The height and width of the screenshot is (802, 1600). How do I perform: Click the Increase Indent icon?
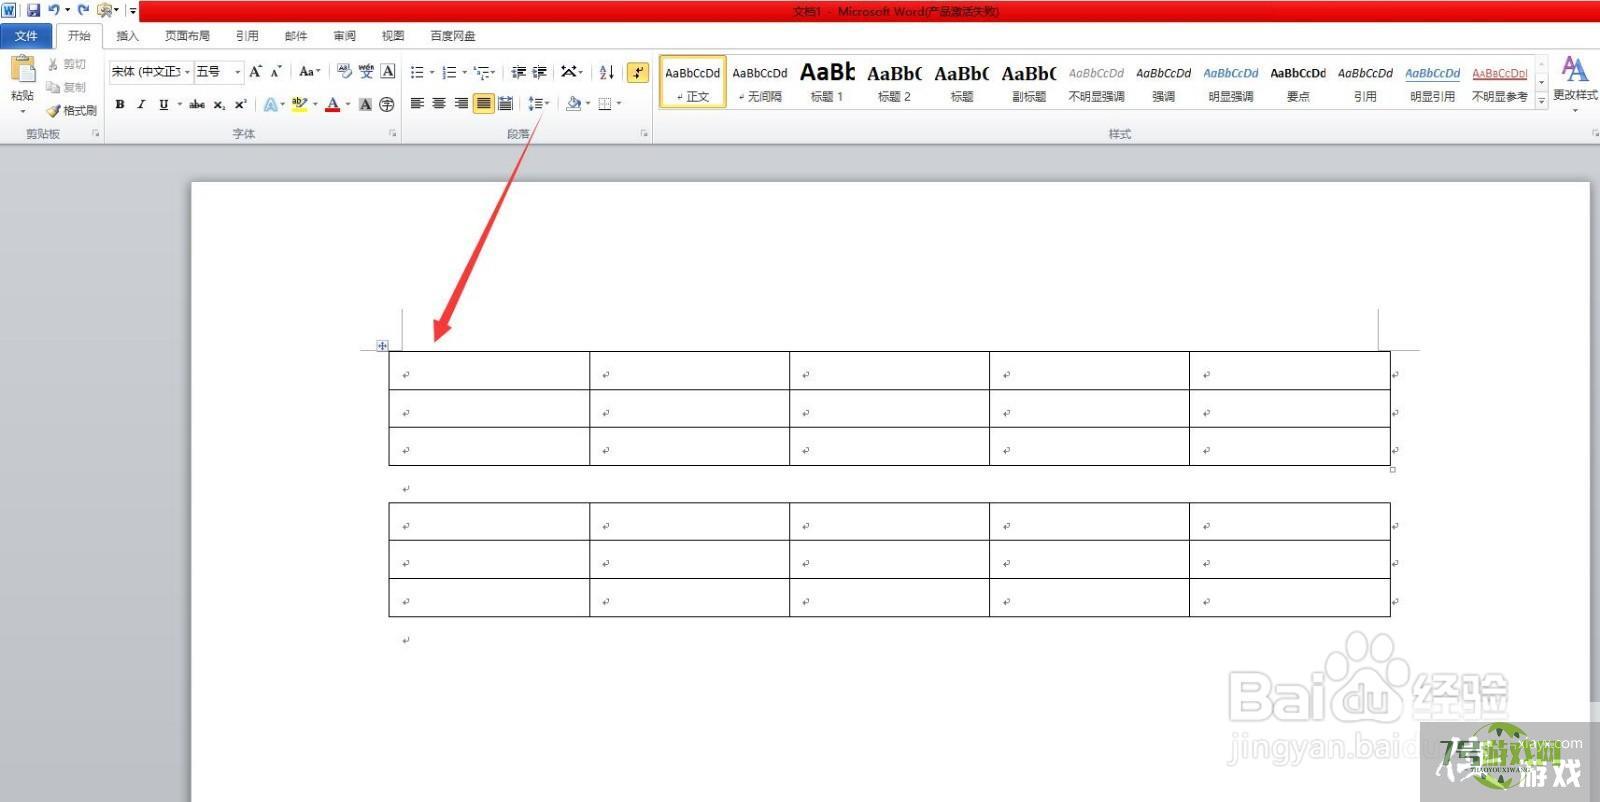540,72
